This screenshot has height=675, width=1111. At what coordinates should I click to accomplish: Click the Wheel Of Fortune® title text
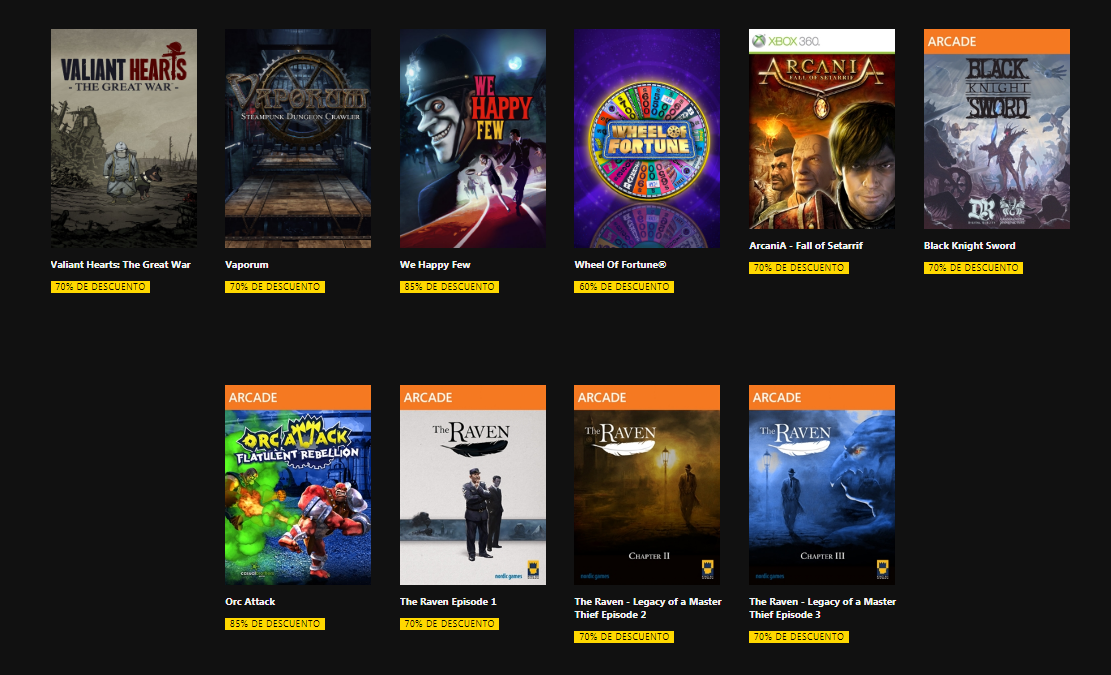[x=620, y=265]
